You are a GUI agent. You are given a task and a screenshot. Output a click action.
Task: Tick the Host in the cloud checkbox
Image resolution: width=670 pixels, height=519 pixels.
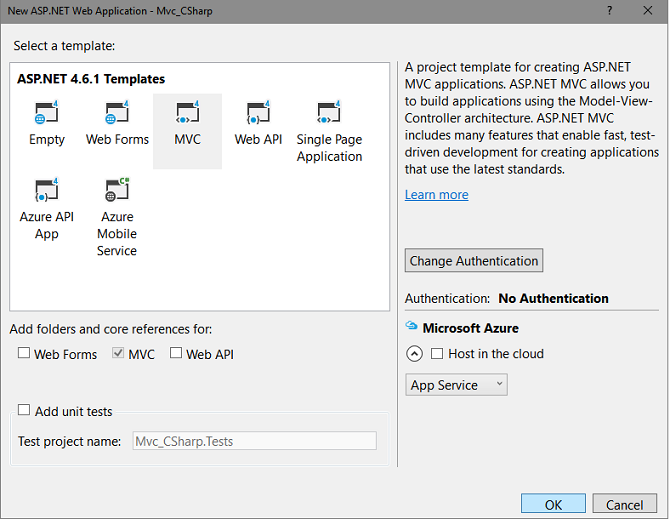437,354
